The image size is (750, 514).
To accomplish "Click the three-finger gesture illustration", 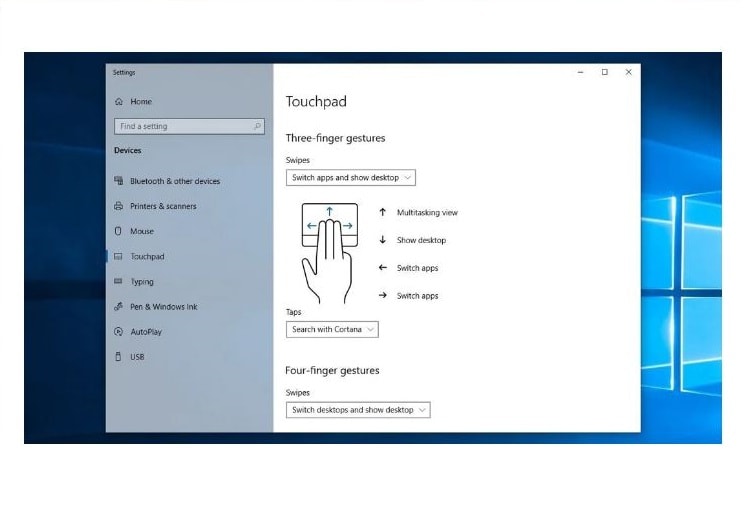I will (x=329, y=250).
